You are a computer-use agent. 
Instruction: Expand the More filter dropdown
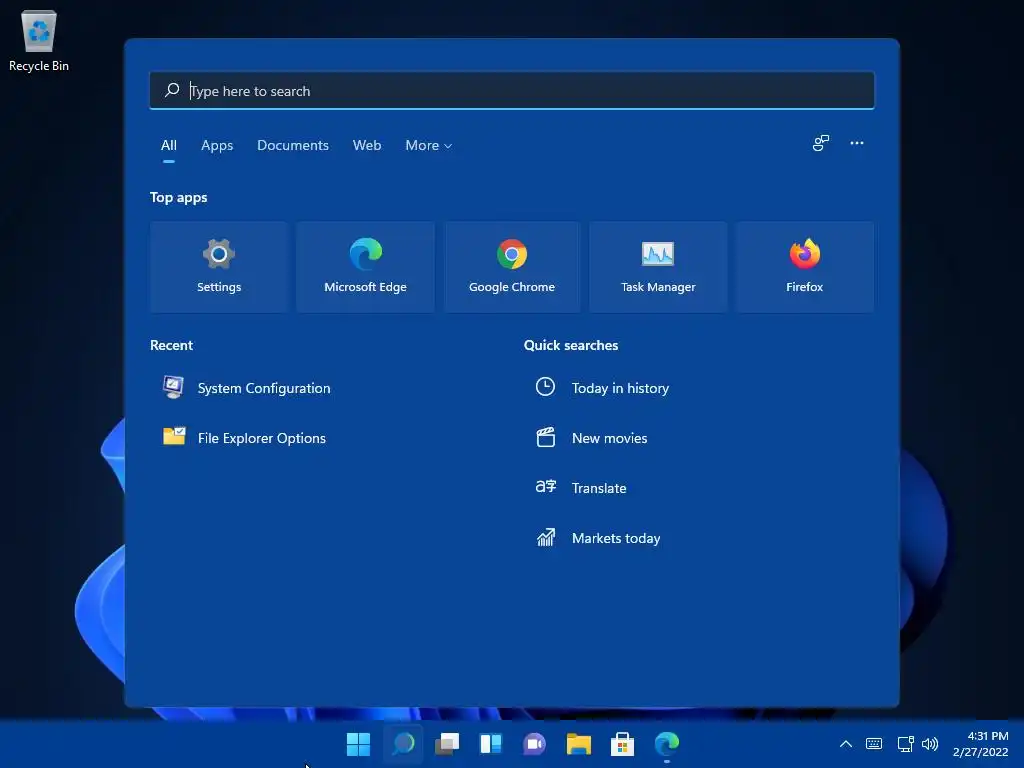[428, 145]
